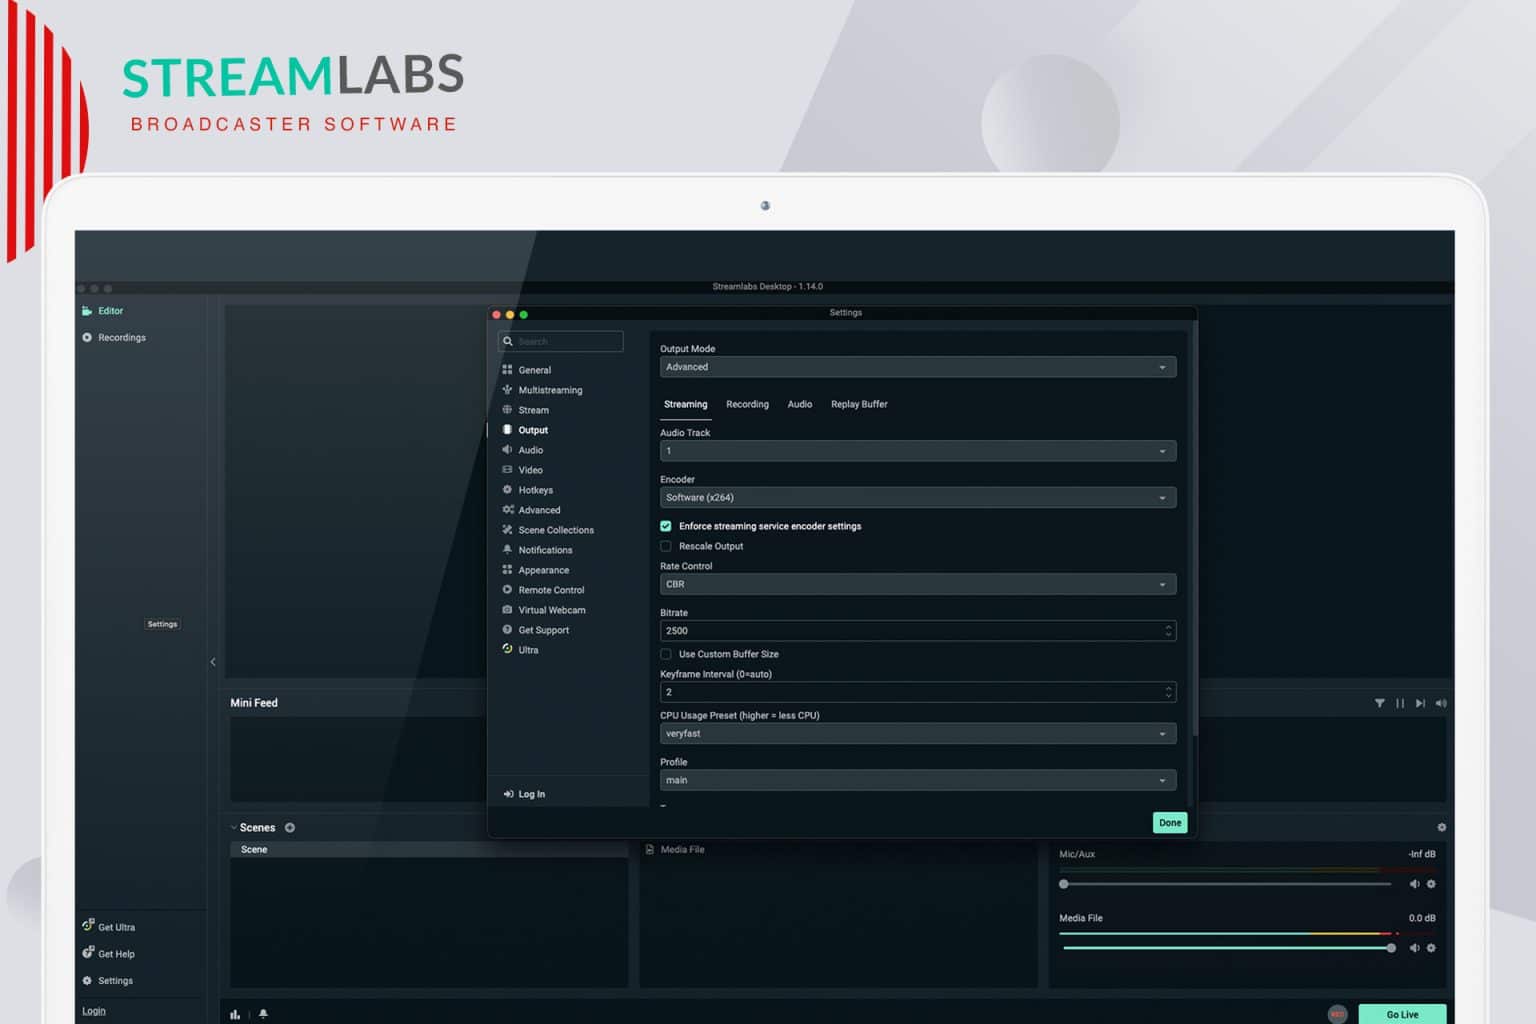Enable Rescale Output
Image resolution: width=1536 pixels, height=1024 pixels.
pos(666,546)
